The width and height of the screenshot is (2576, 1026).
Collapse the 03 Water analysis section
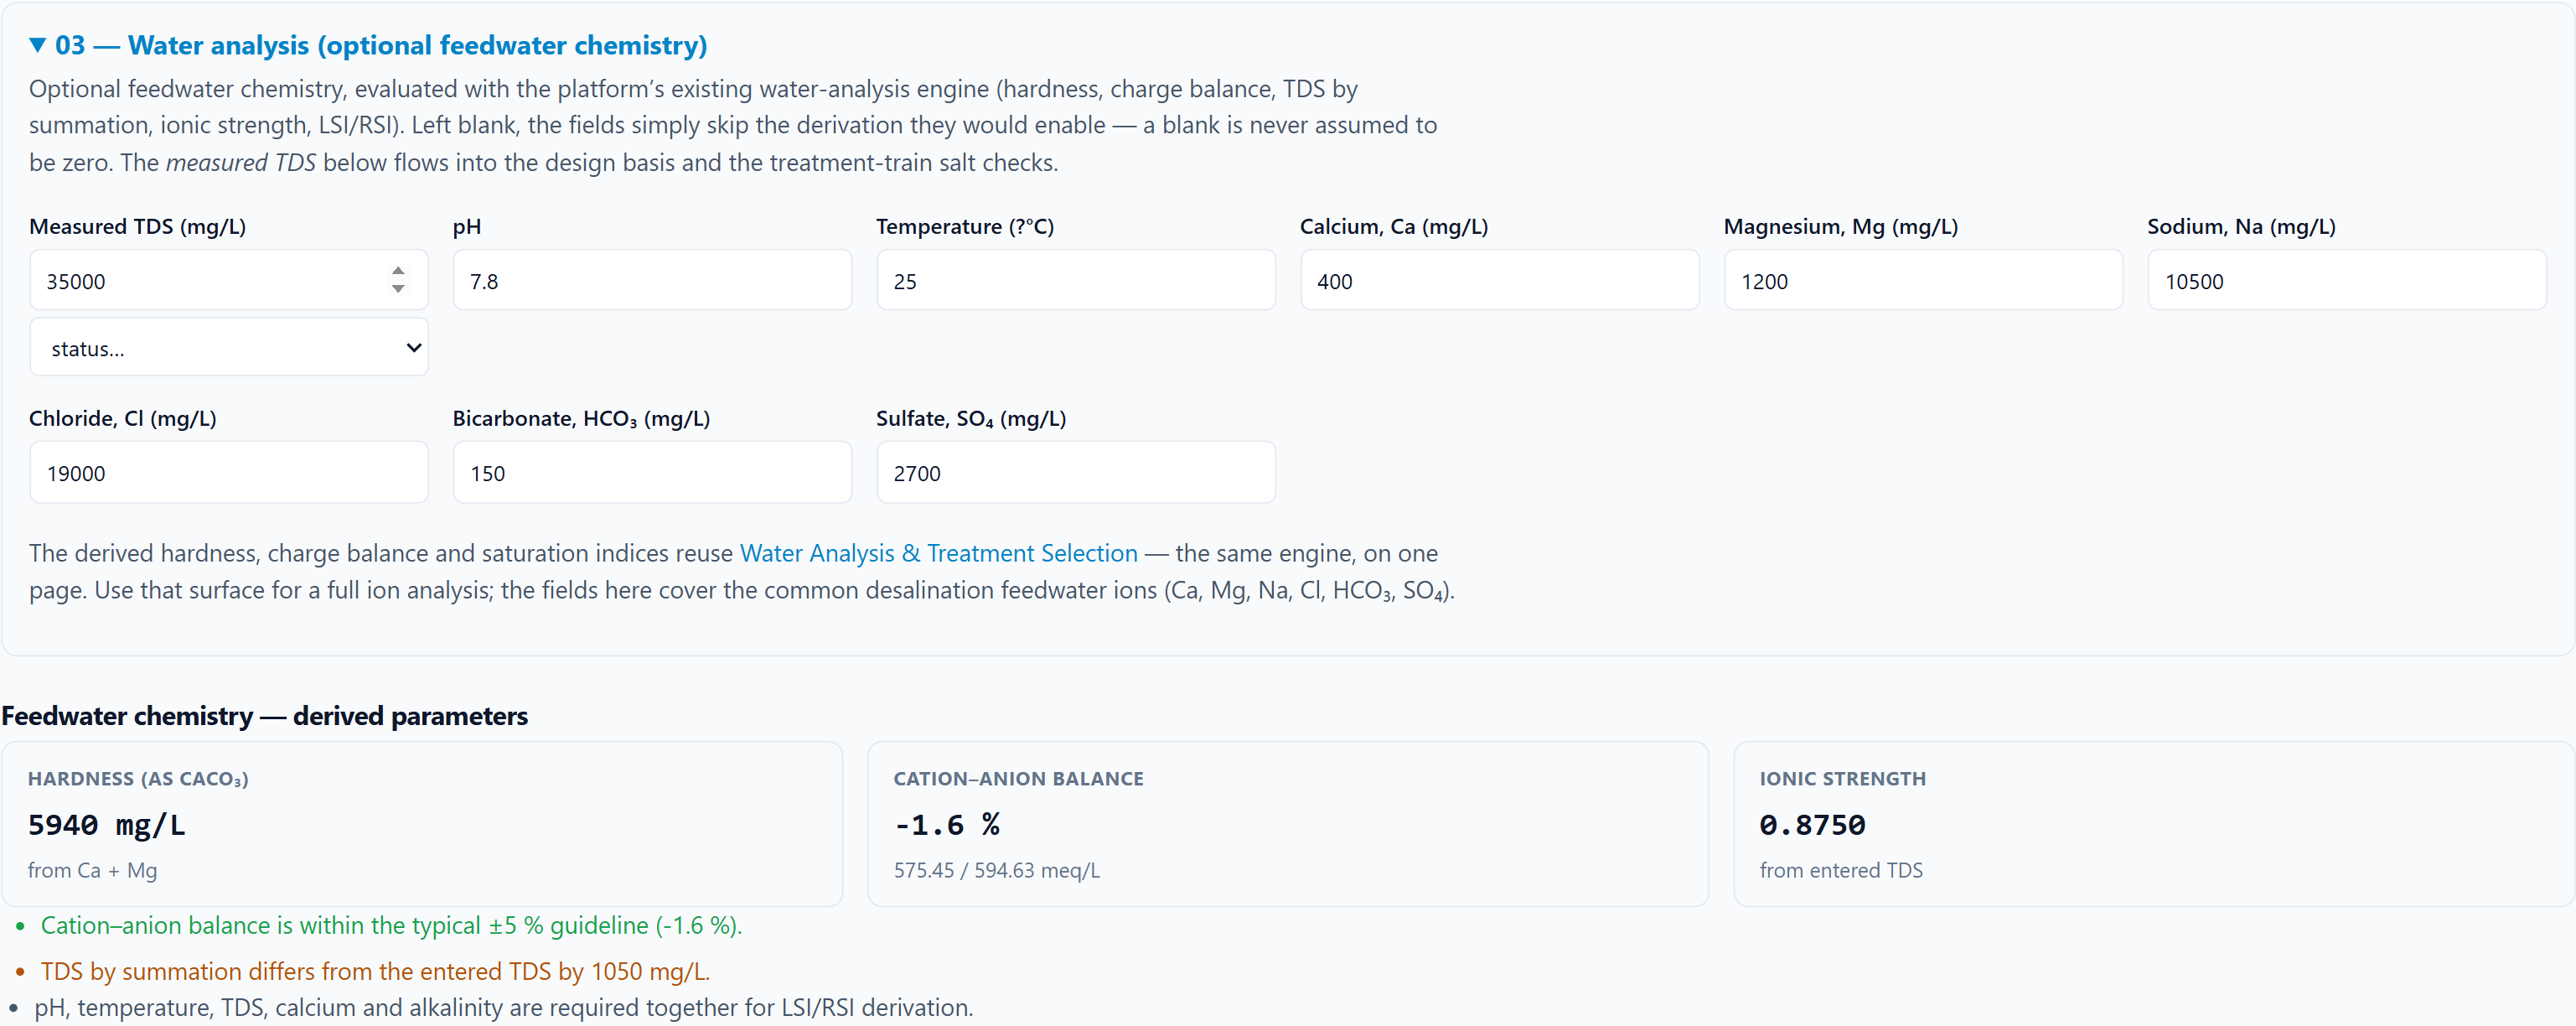368,45
